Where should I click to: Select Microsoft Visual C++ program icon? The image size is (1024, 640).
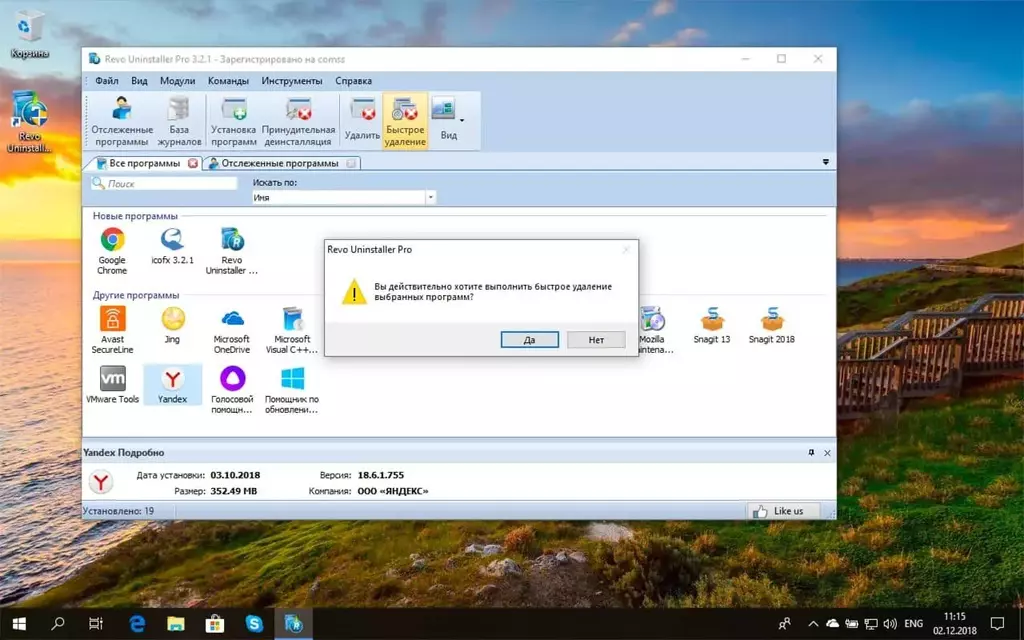292,330
